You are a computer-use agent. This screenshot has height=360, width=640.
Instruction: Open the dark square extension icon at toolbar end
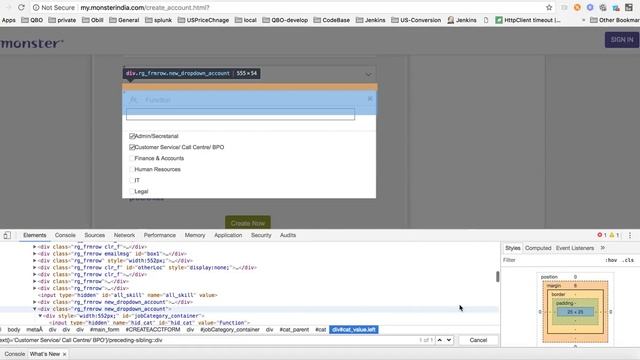pyautogui.click(x=629, y=7)
